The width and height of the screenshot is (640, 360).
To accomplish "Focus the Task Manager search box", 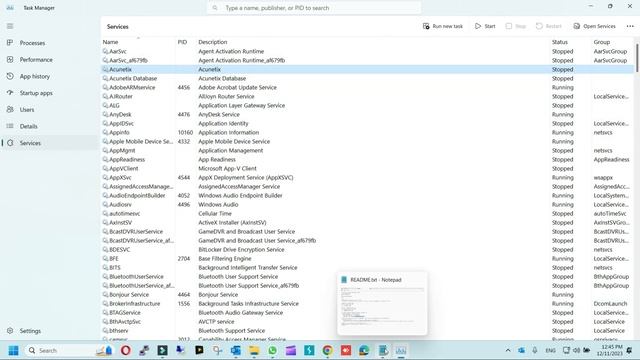I will click(314, 8).
